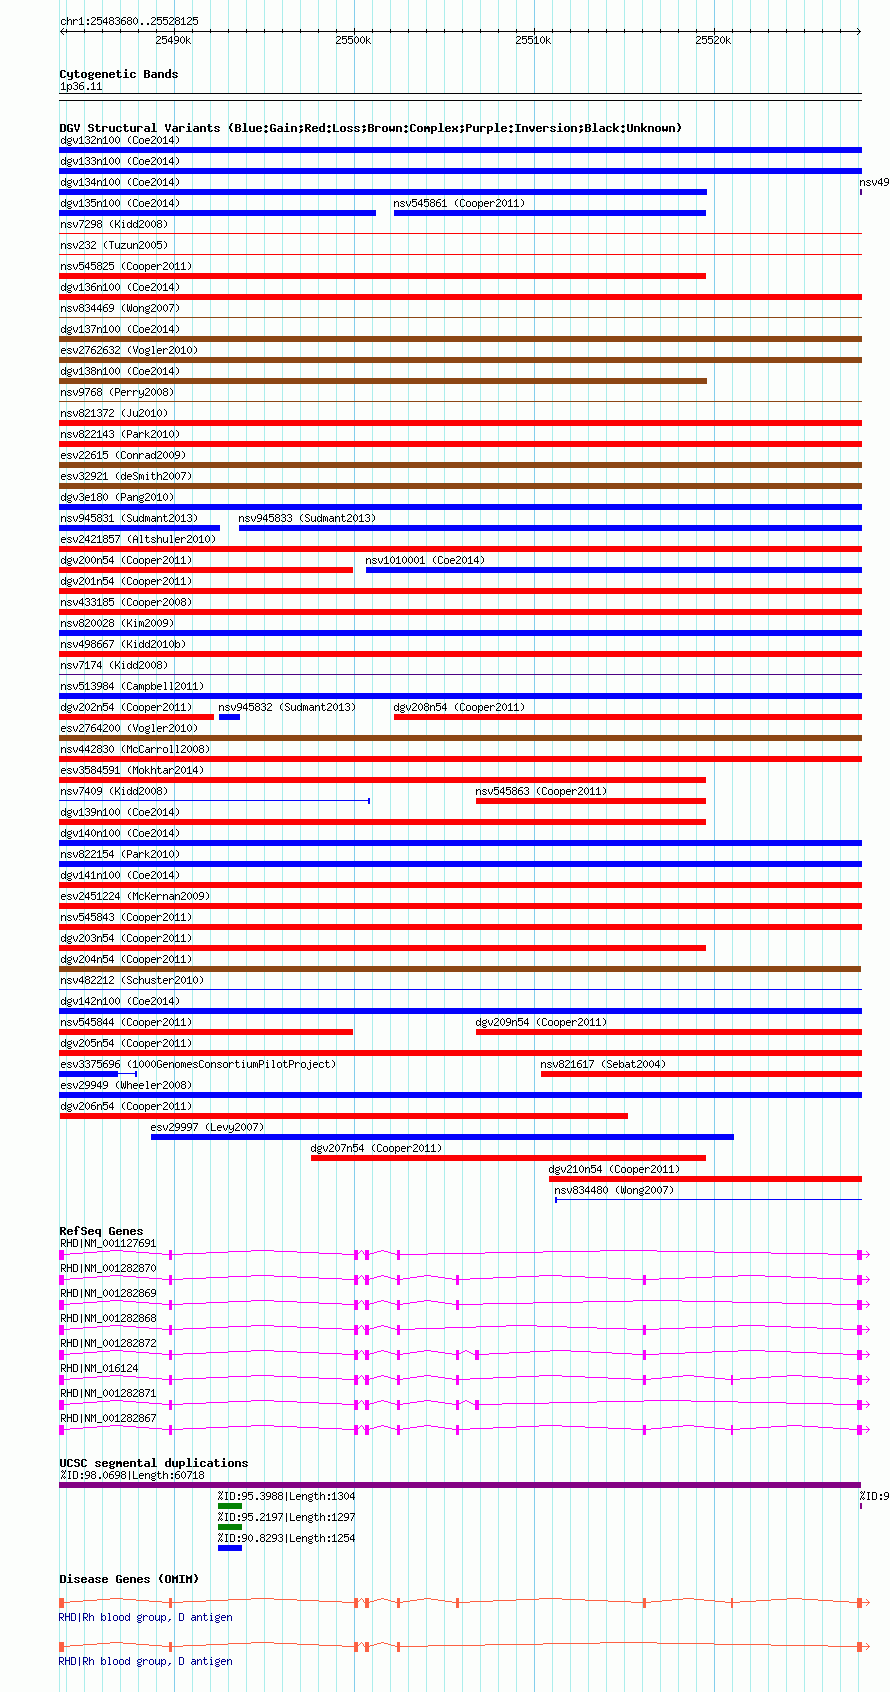Open the nsv482212 (Schuster2010) variant label
The image size is (890, 1692).
132,980
